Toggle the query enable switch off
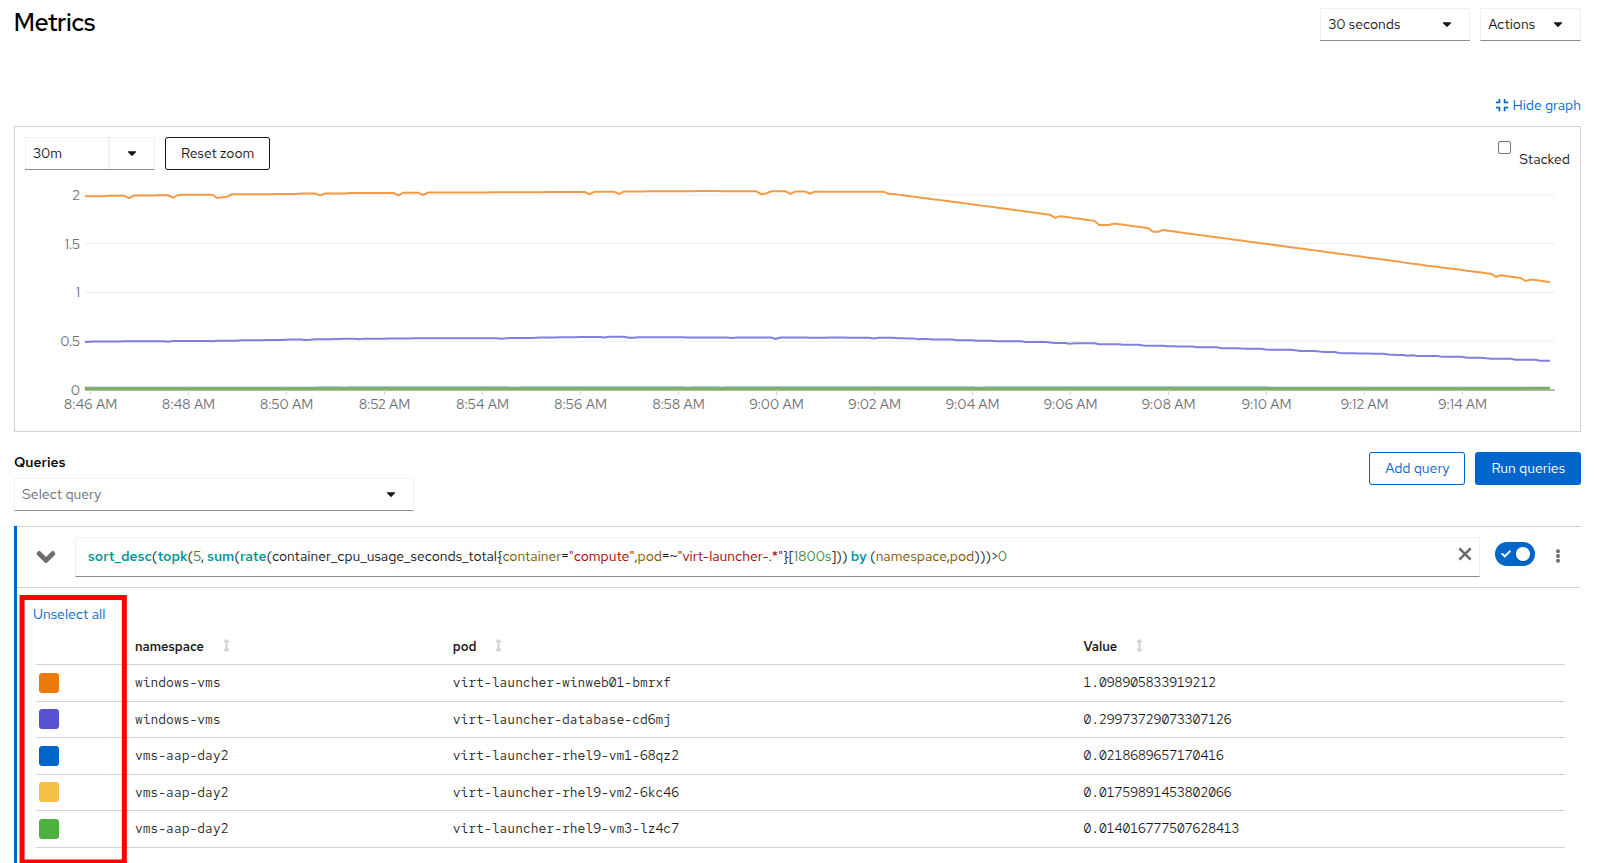Image resolution: width=1600 pixels, height=863 pixels. (x=1514, y=554)
